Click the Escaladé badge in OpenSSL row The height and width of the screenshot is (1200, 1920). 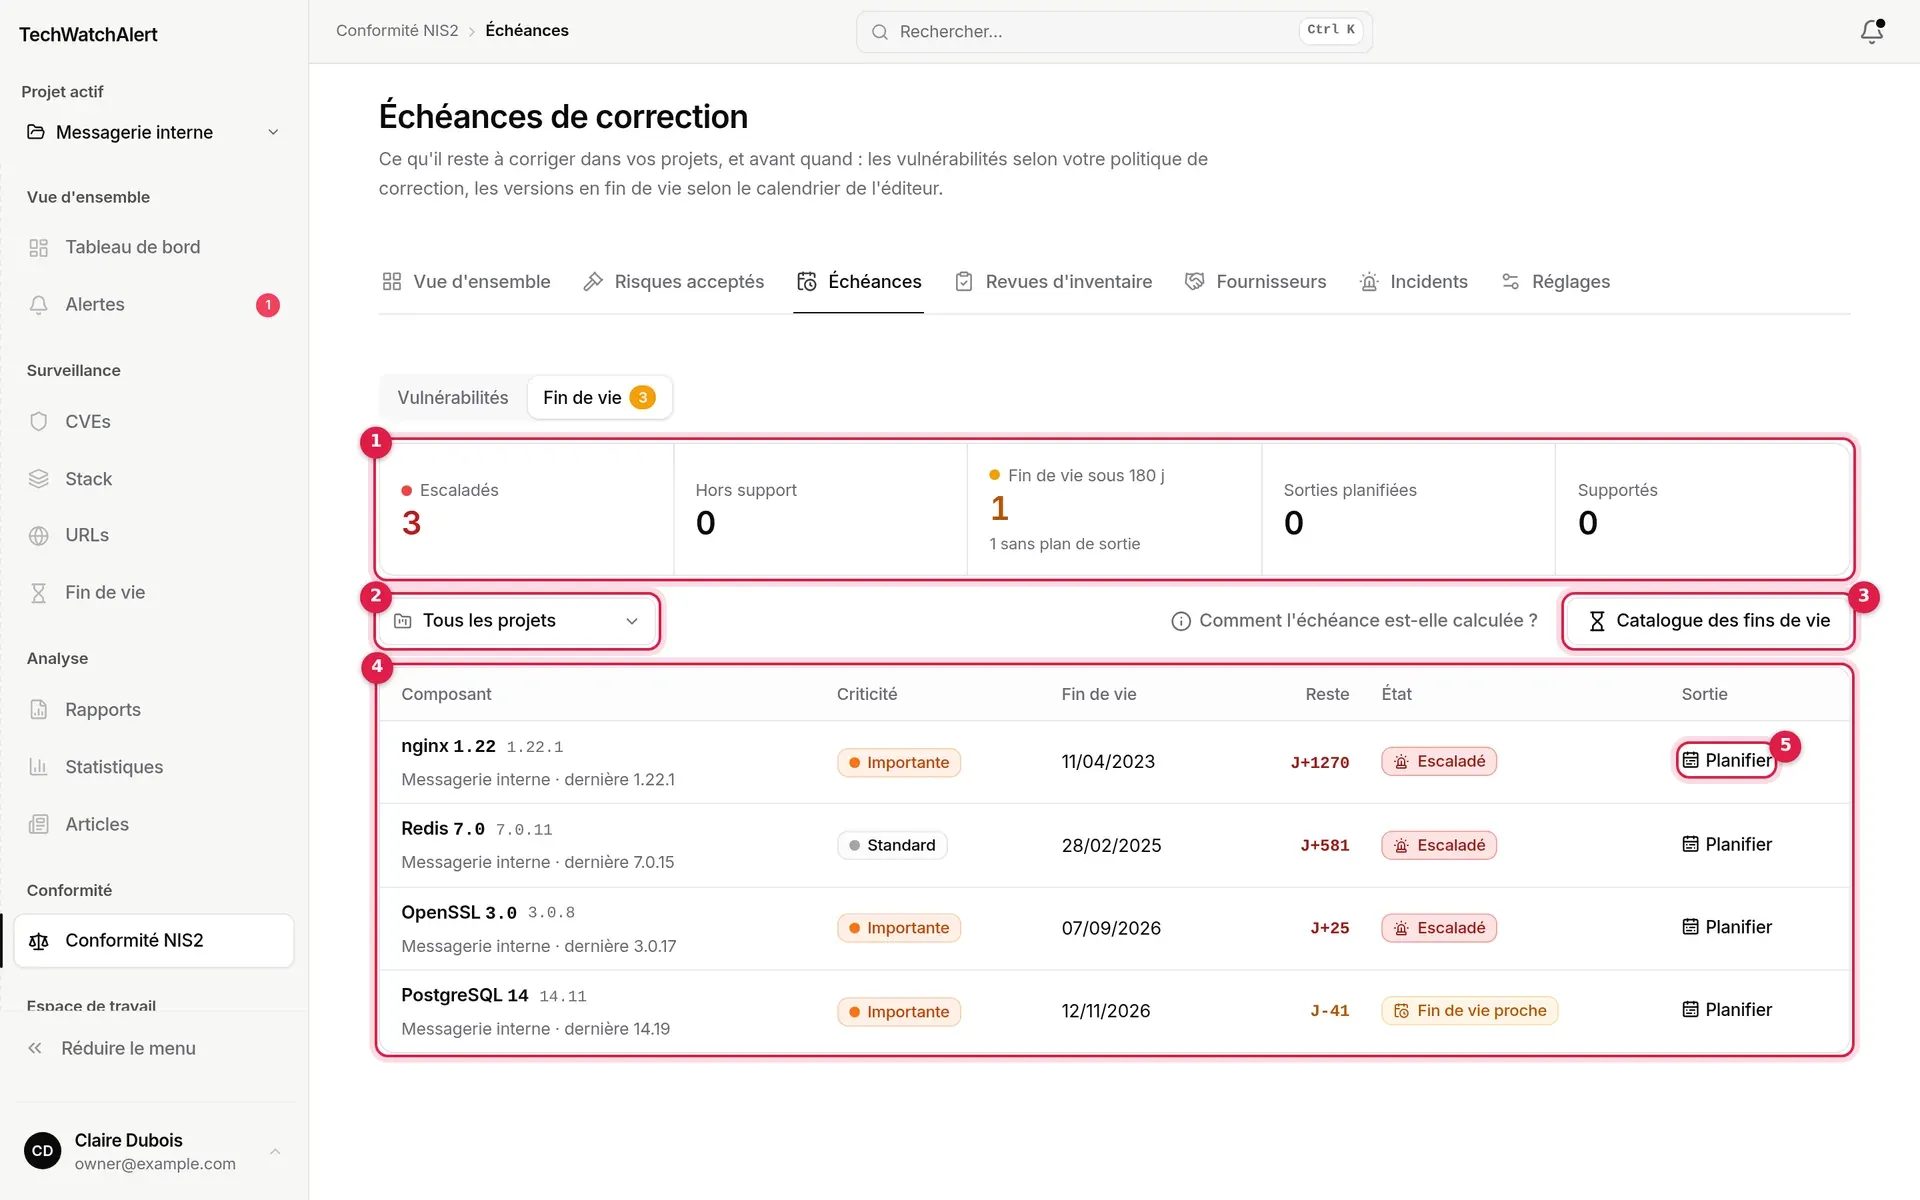(1439, 929)
